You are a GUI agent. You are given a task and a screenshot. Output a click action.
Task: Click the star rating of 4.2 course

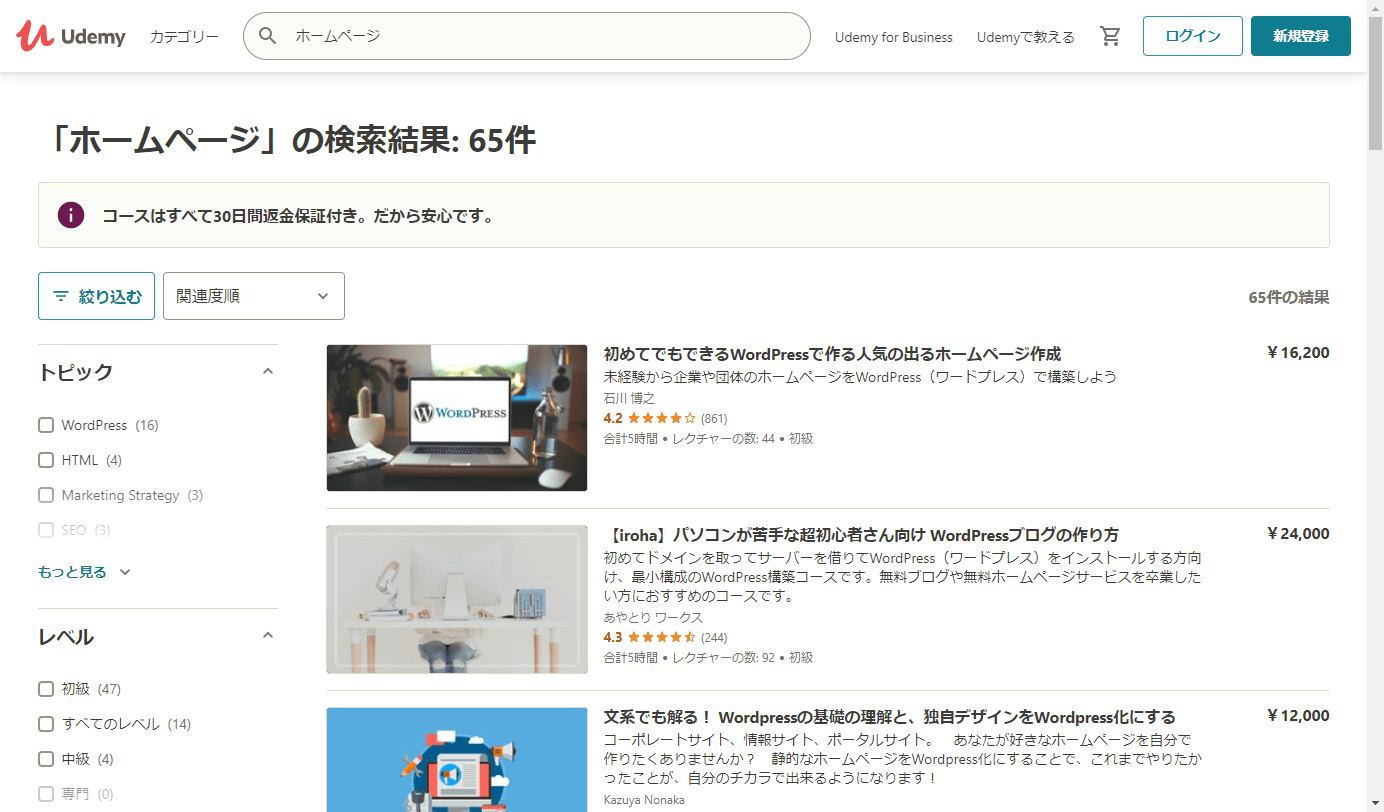(661, 418)
